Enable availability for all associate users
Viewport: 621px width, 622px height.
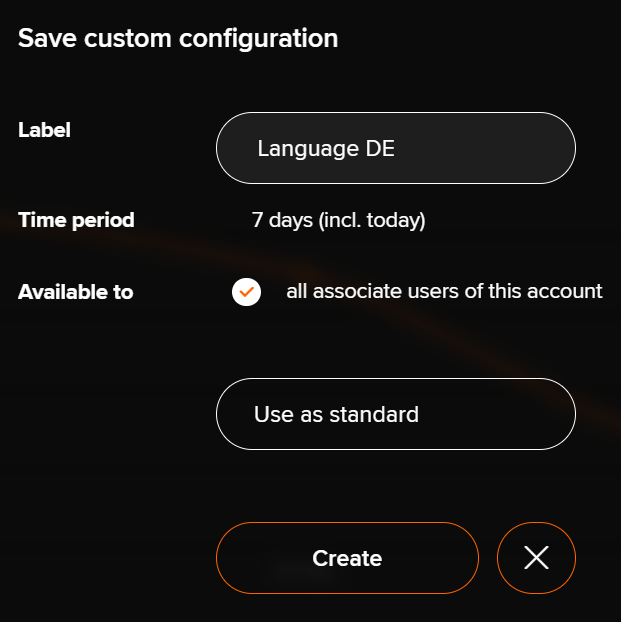(246, 292)
